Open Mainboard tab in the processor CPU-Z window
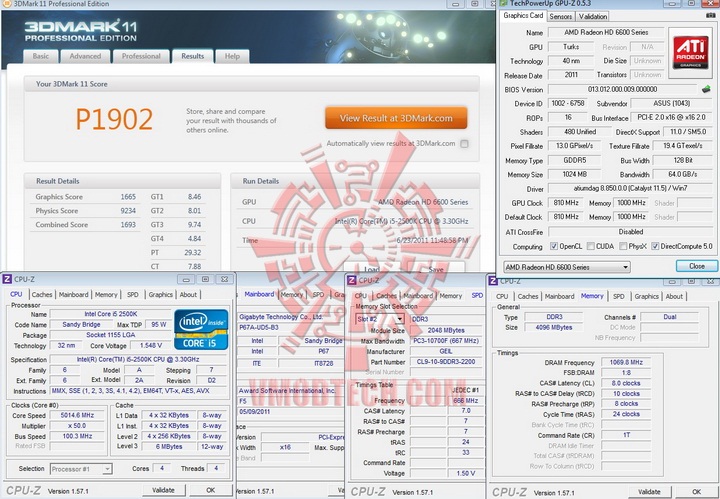The width and height of the screenshot is (720, 499). (73, 295)
